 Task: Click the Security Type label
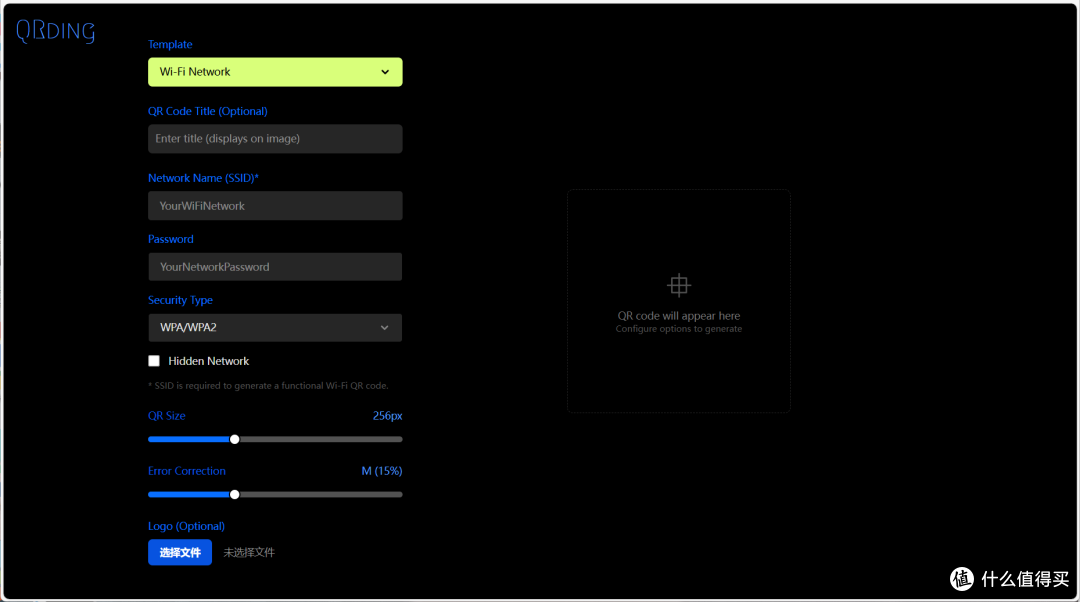(180, 300)
